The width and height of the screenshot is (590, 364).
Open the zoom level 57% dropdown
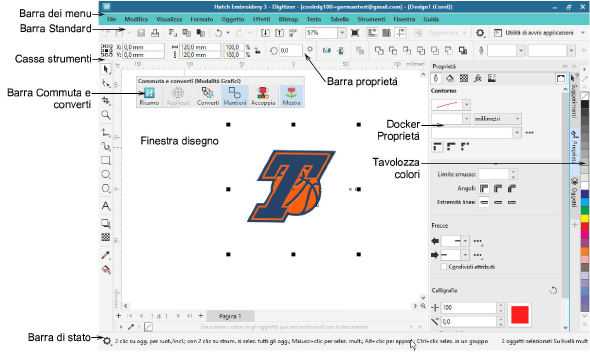pos(342,33)
